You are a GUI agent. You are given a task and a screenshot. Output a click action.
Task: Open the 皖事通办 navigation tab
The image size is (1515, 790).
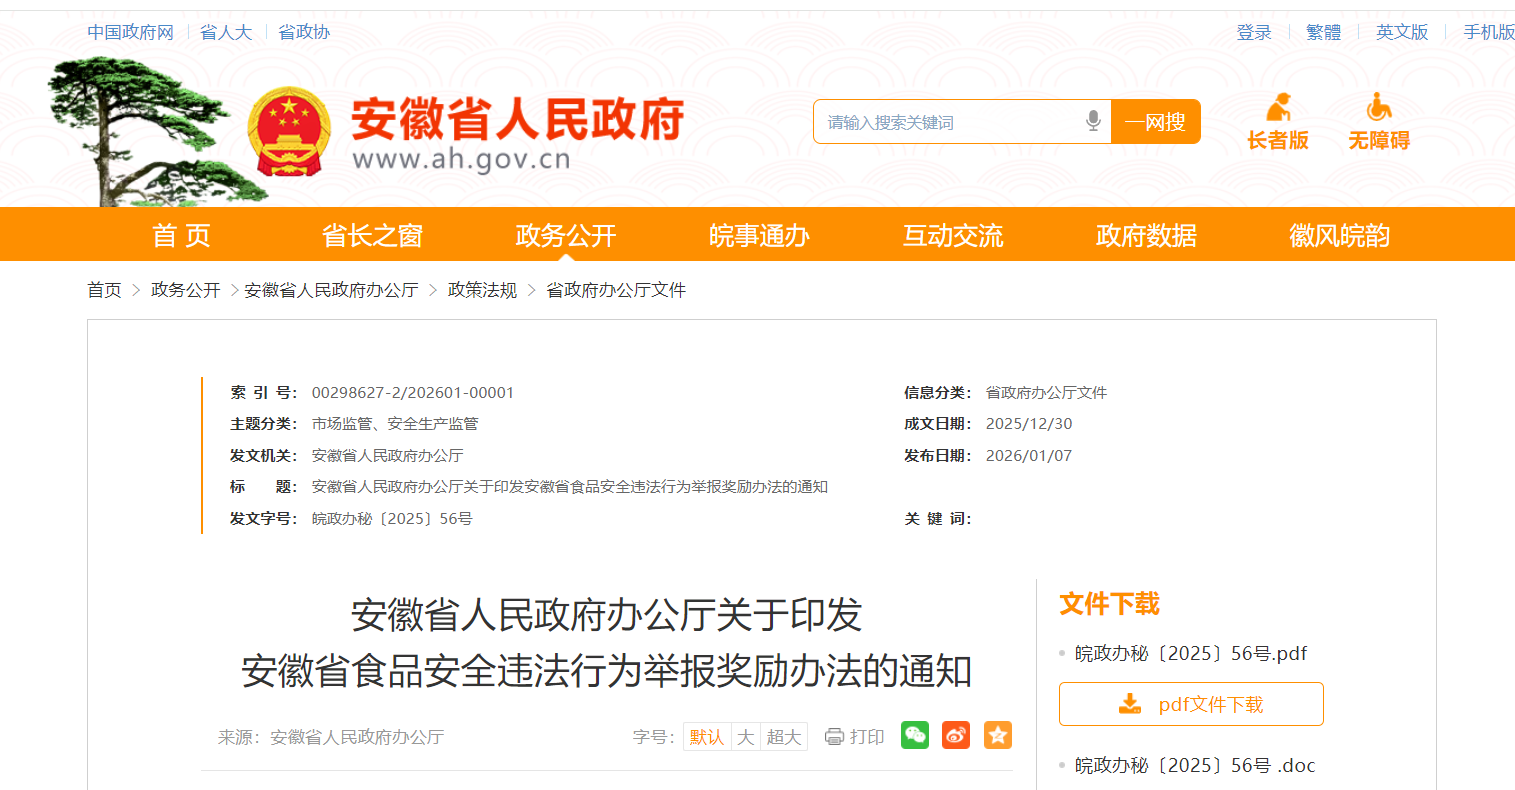coord(759,235)
